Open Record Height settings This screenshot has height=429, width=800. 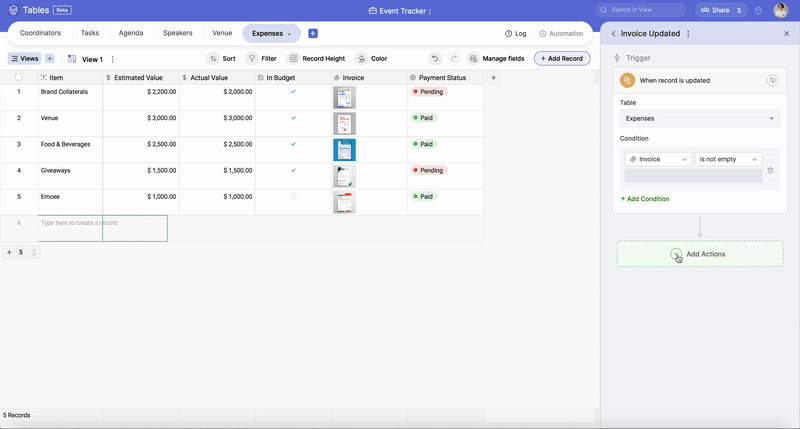coord(316,59)
